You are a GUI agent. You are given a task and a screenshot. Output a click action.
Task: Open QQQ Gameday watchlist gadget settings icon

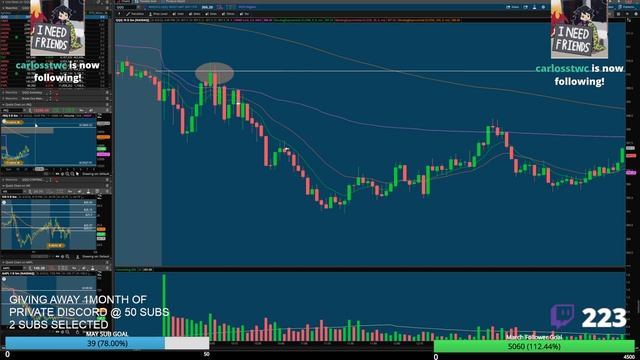coord(107,93)
